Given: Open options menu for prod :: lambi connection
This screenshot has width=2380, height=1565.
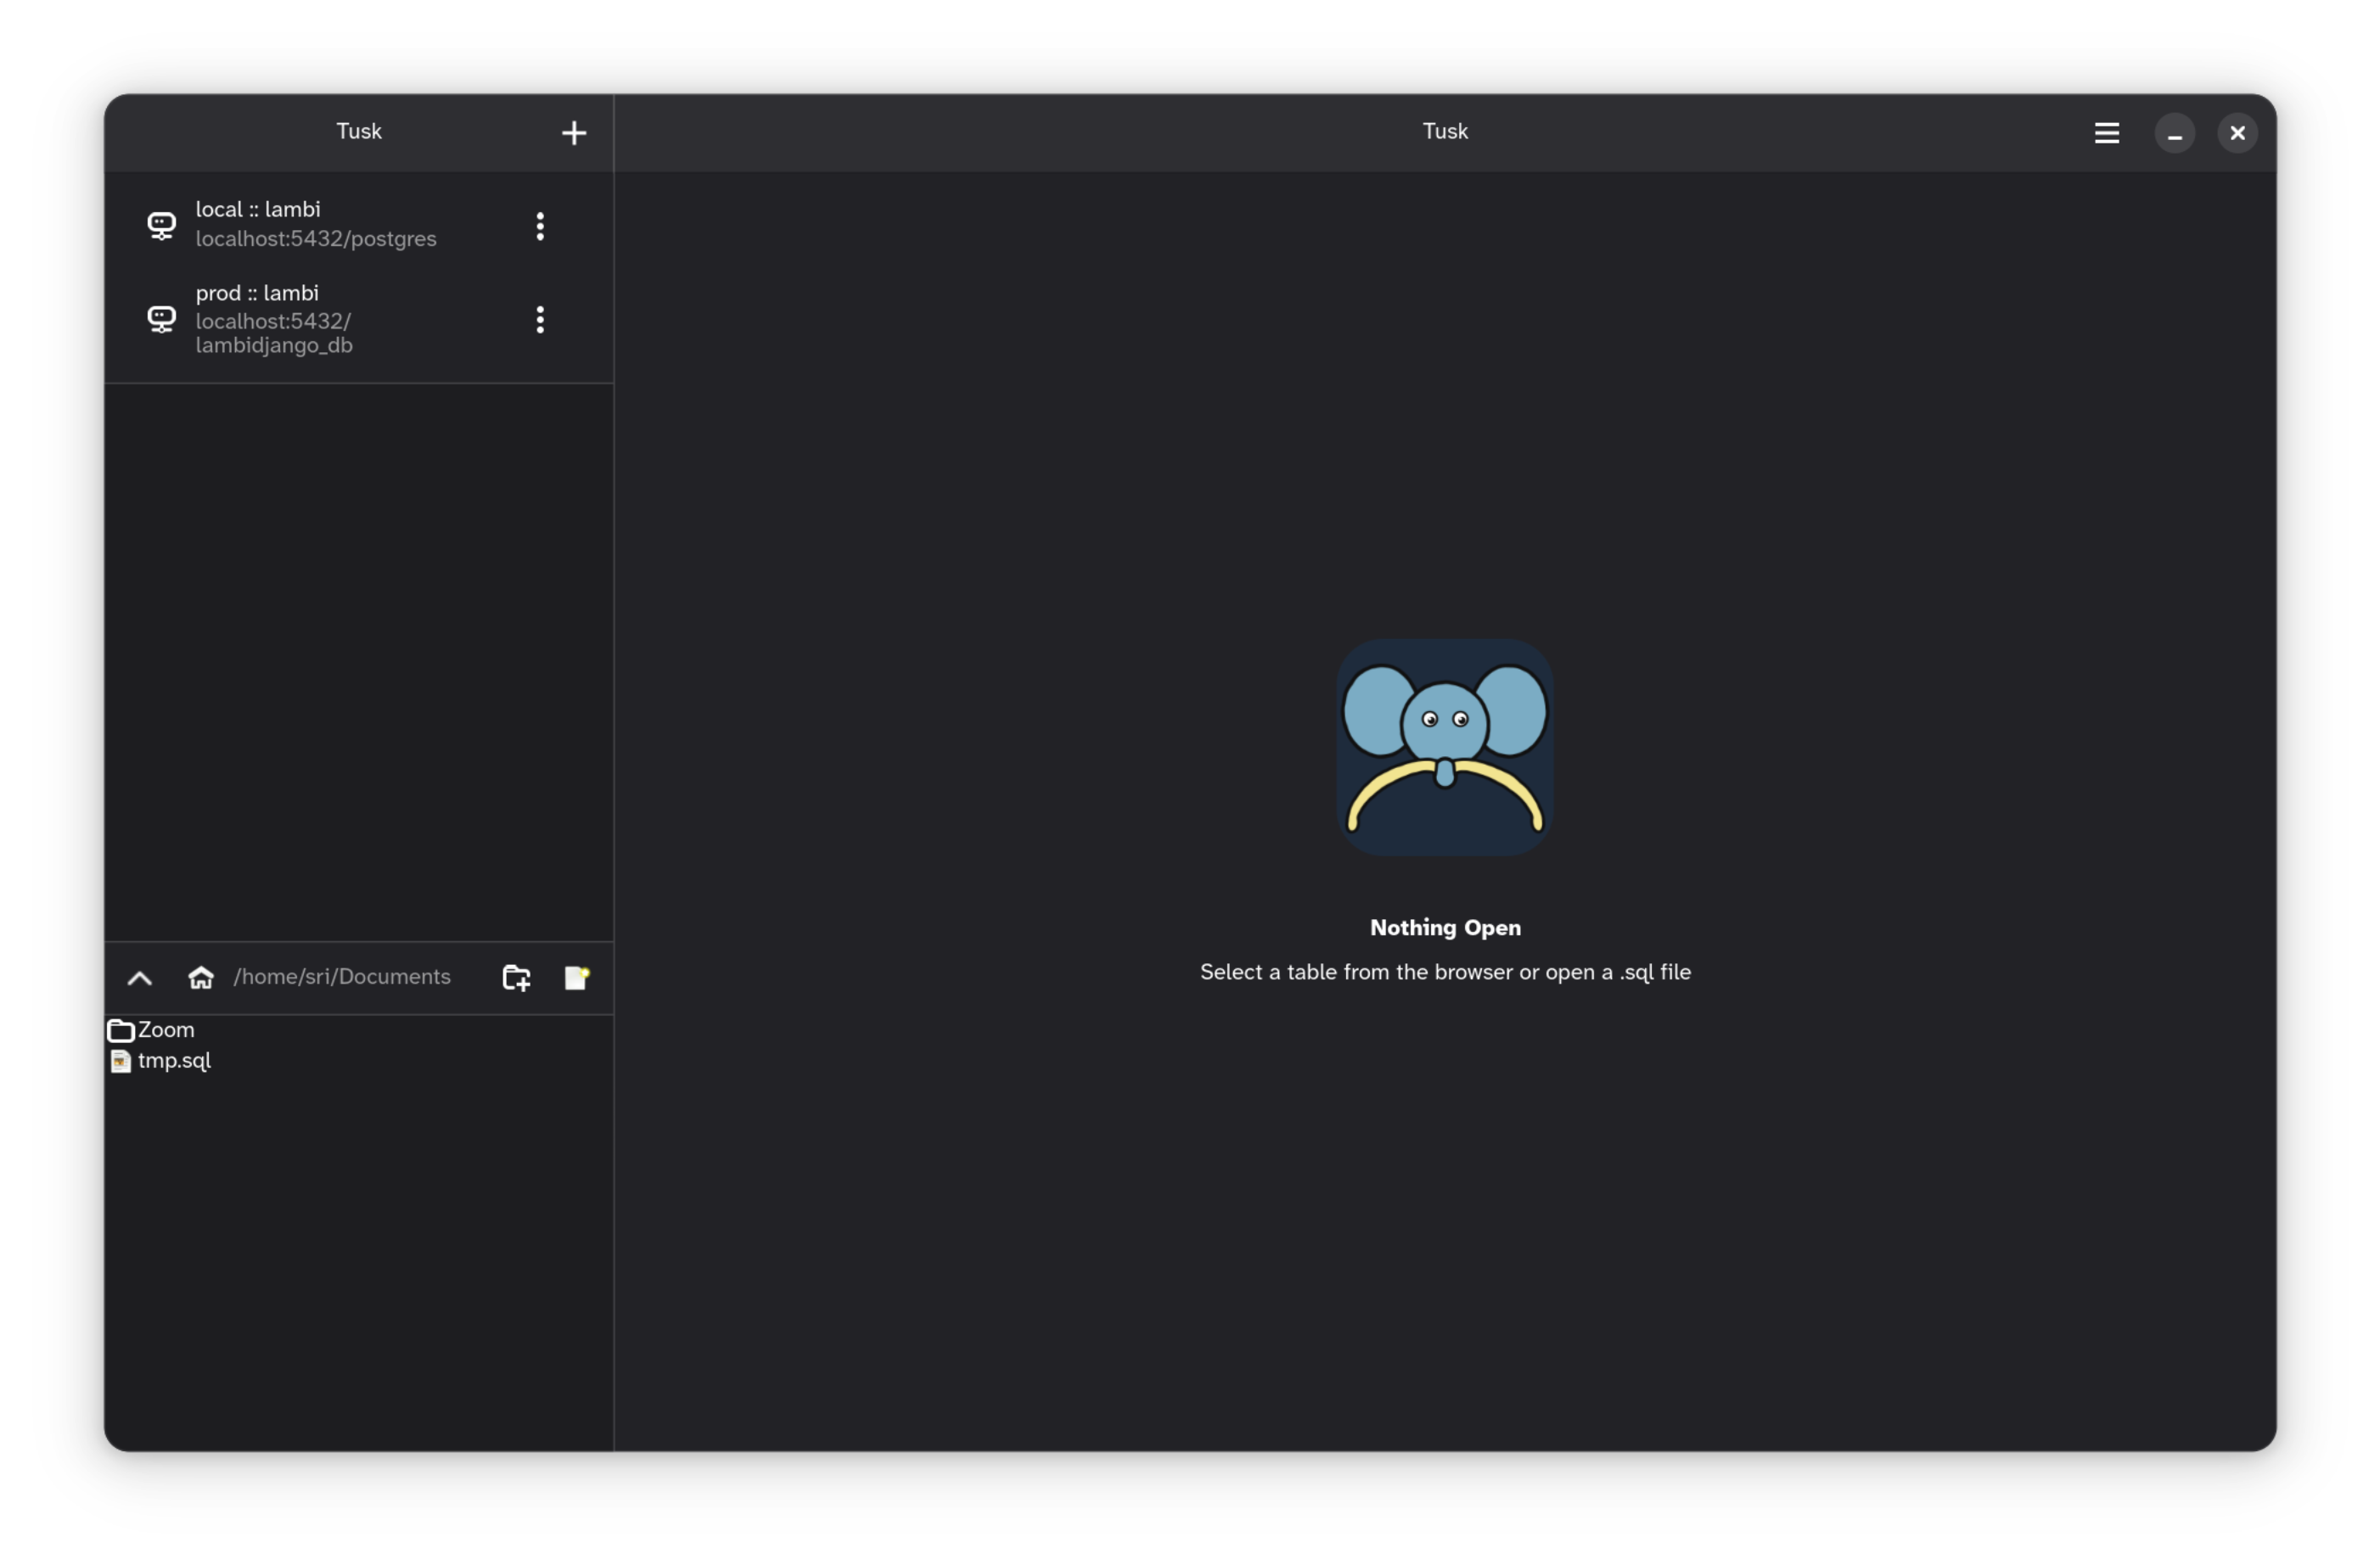Looking at the screenshot, I should click(x=540, y=319).
